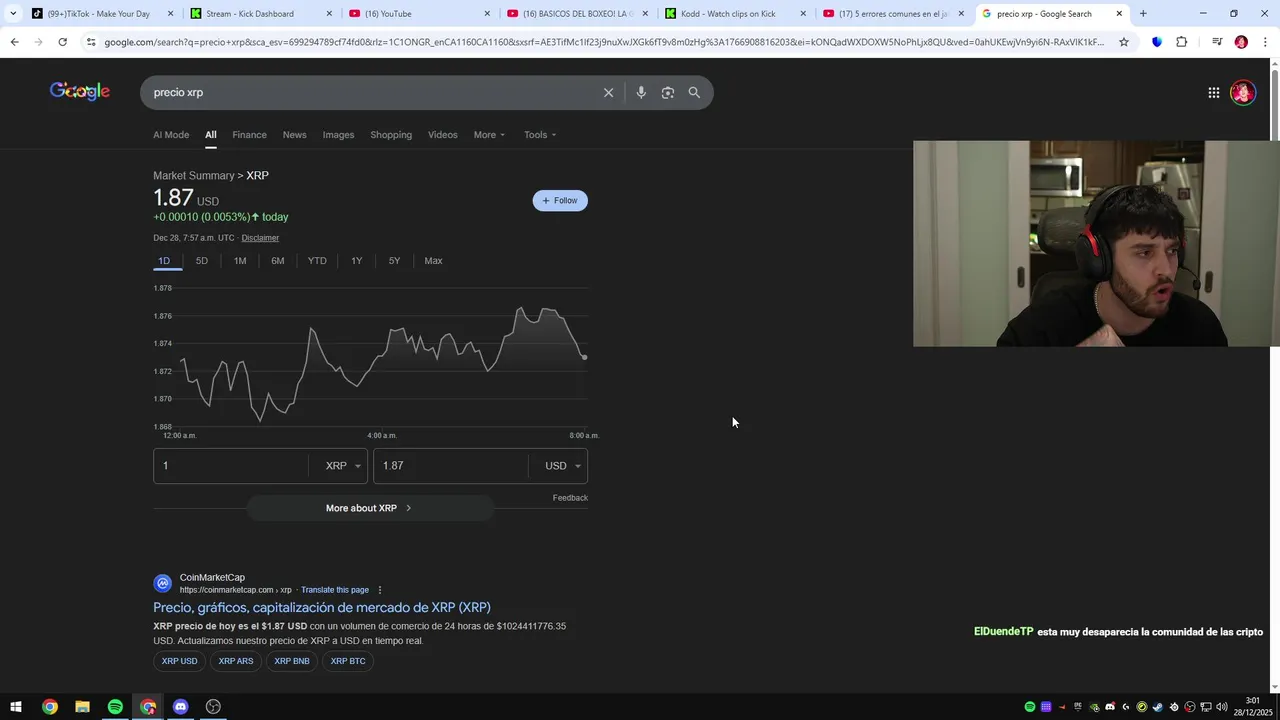Open site information icon in address bar
This screenshot has height=720, width=1280.
coord(91,42)
